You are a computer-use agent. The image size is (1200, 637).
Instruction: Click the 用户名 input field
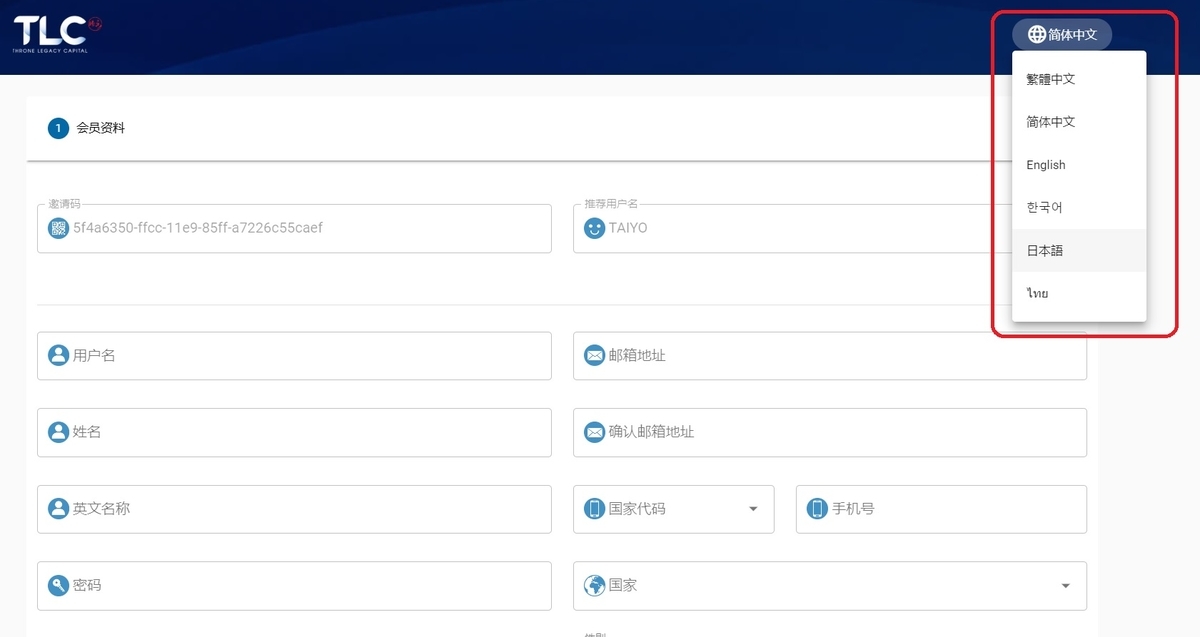(294, 356)
